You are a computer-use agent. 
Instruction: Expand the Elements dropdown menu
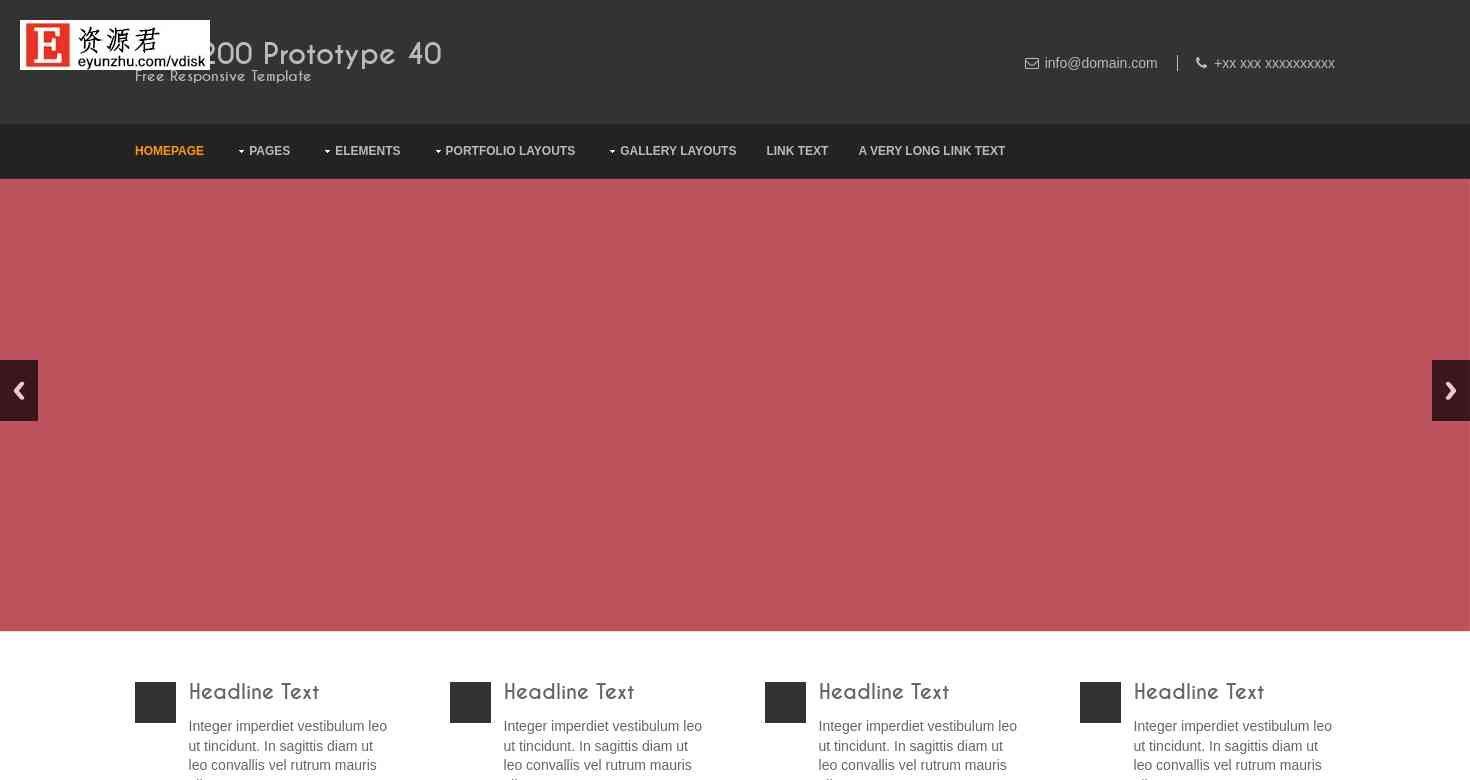point(362,151)
